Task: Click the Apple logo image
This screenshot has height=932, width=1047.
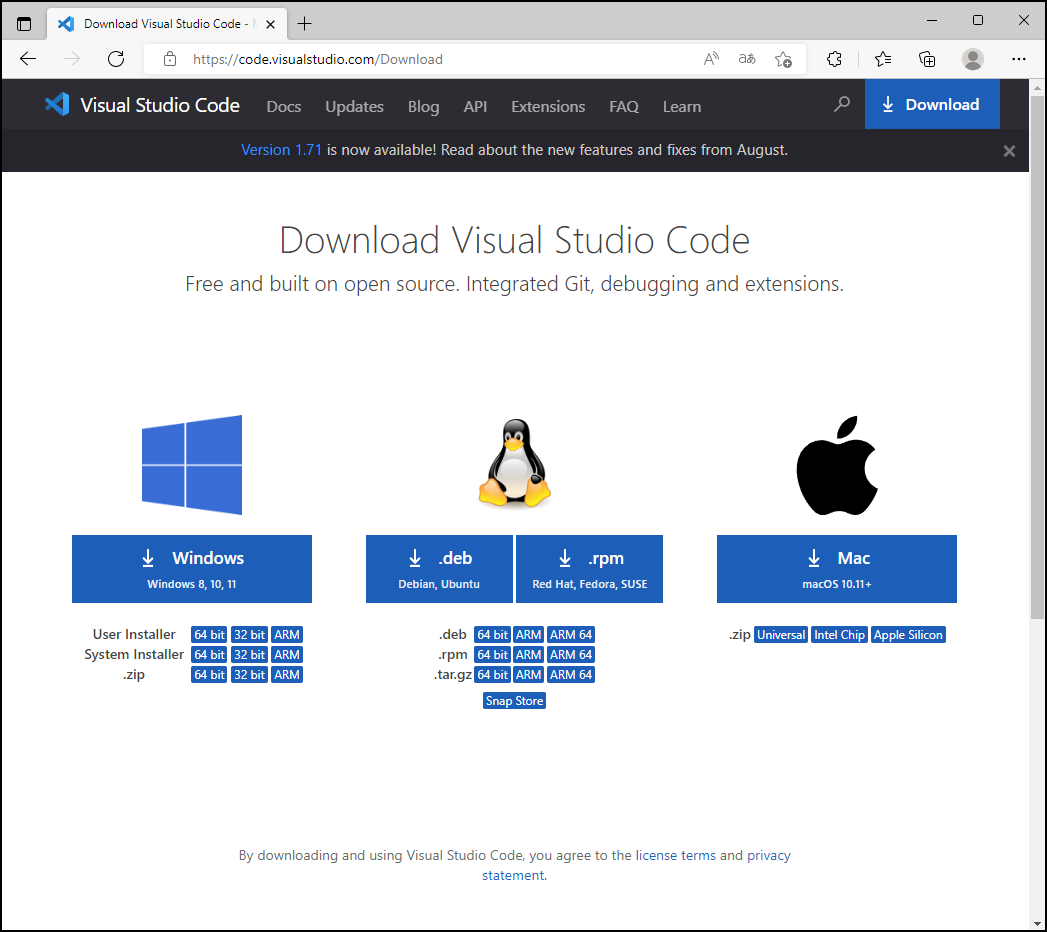Action: [837, 465]
